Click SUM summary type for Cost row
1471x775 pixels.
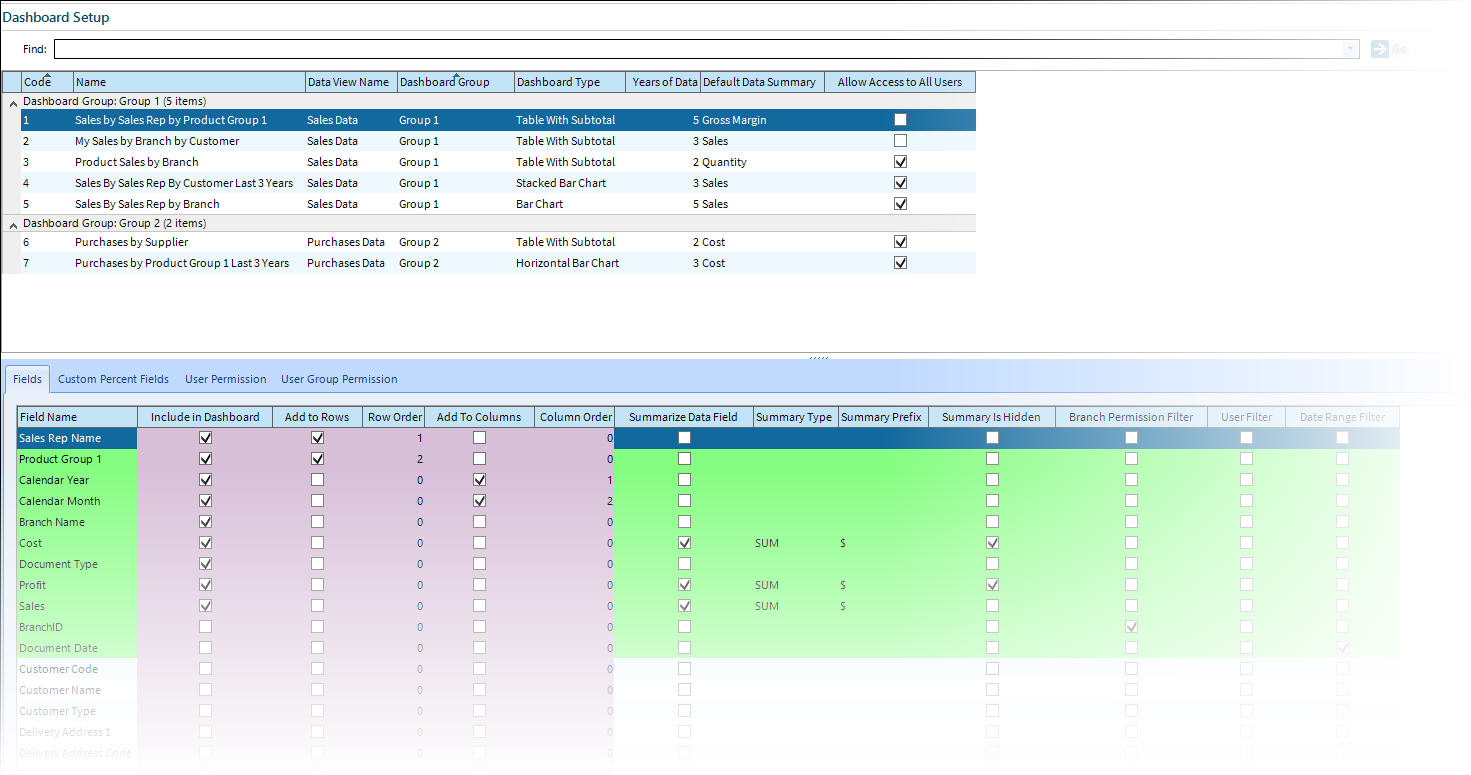[x=767, y=543]
